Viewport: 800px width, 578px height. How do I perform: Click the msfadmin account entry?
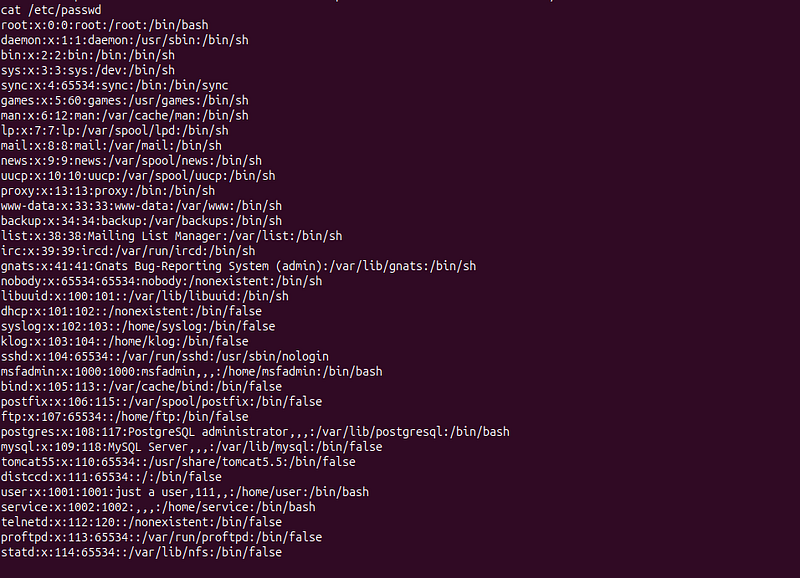click(x=191, y=371)
